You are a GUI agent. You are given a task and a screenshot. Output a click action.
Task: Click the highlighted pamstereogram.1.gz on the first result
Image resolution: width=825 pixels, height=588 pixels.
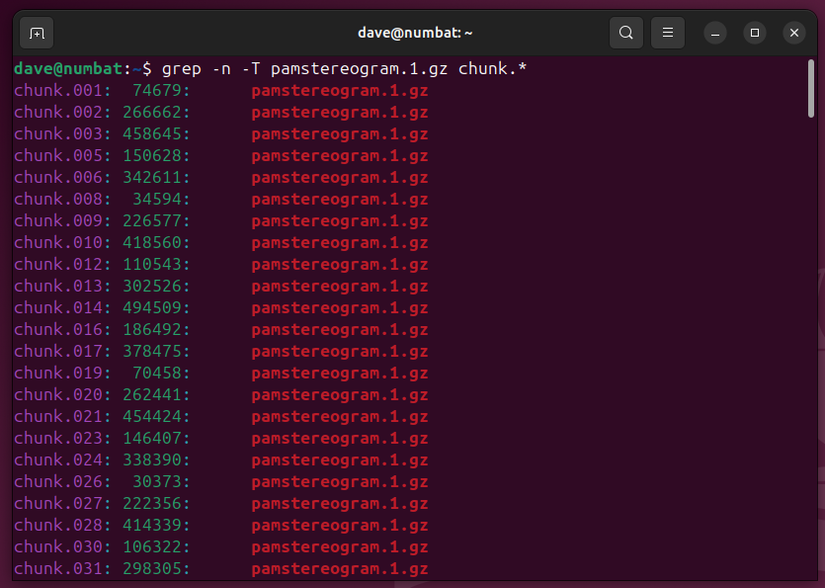pos(339,90)
